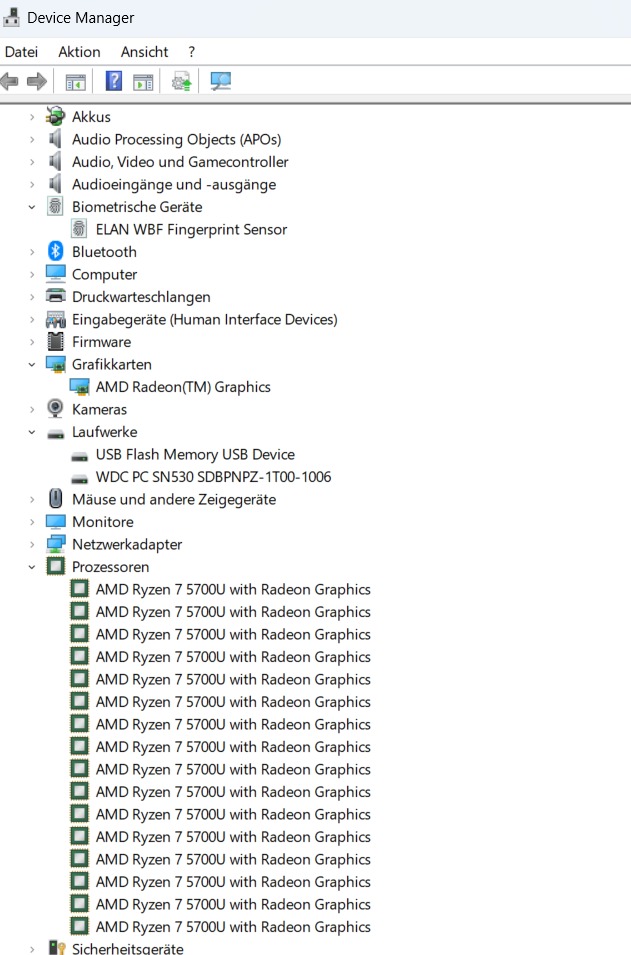Click the Back arrow toolbar icon
The height and width of the screenshot is (955, 631).
9,81
